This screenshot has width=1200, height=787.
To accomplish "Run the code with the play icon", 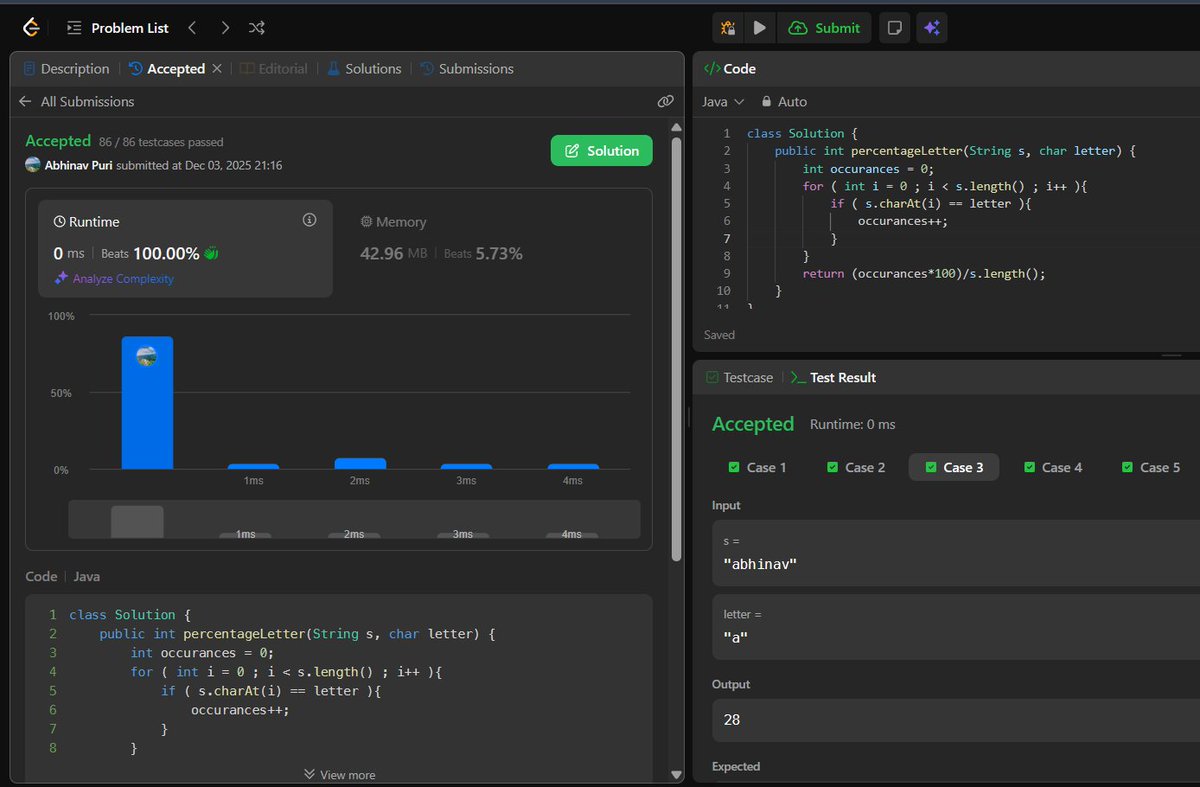I will click(x=760, y=28).
